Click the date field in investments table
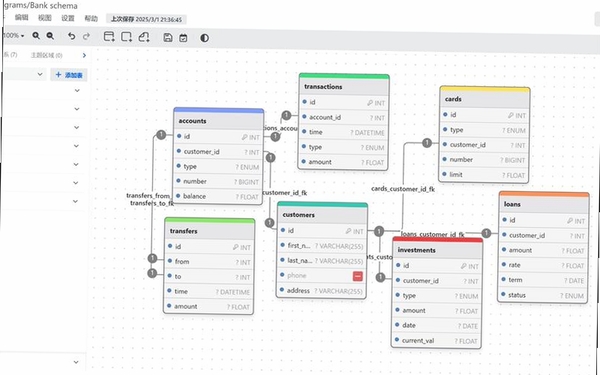 click(x=437, y=326)
